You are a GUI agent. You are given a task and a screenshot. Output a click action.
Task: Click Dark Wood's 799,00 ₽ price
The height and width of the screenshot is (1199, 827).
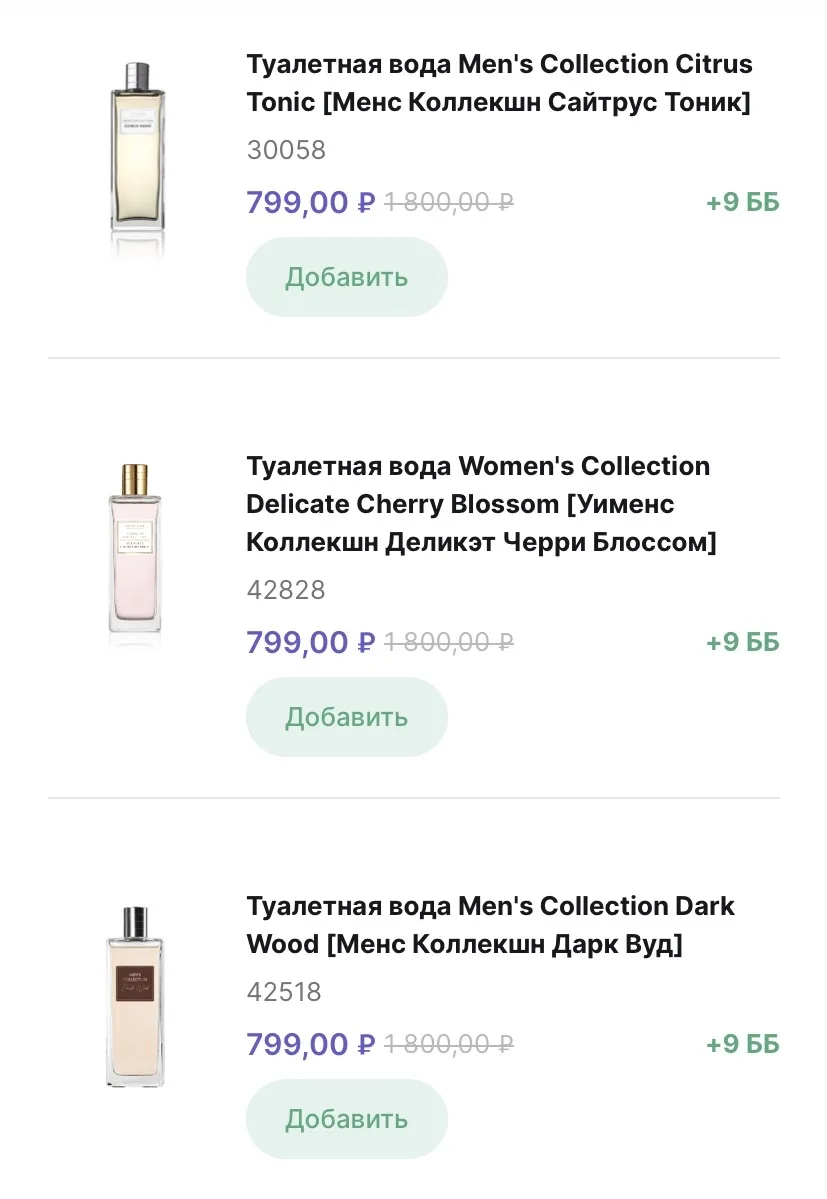310,1045
